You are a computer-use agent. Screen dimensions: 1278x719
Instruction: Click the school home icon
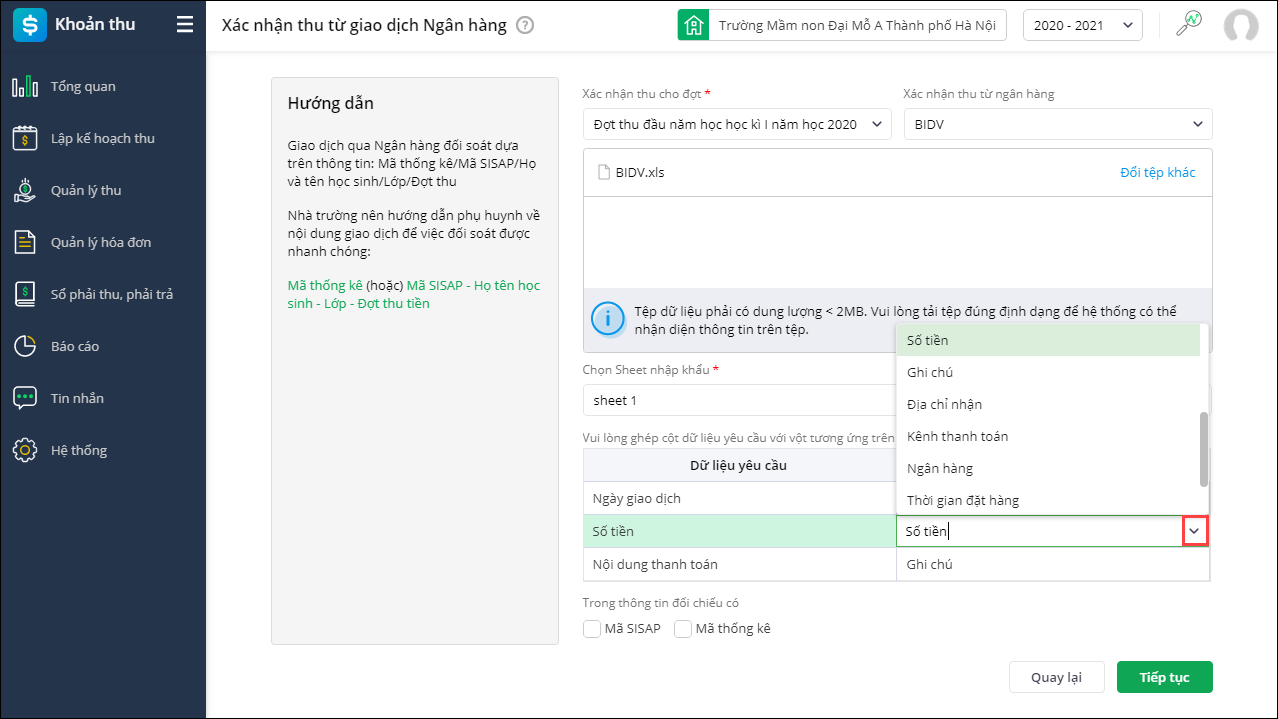[693, 25]
